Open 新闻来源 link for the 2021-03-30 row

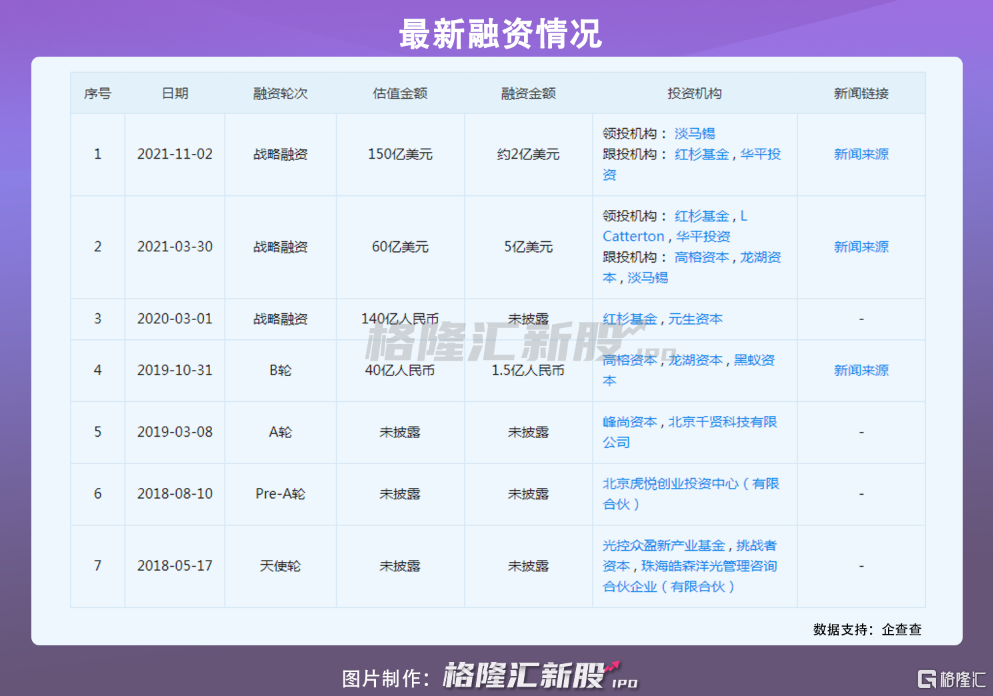click(861, 247)
